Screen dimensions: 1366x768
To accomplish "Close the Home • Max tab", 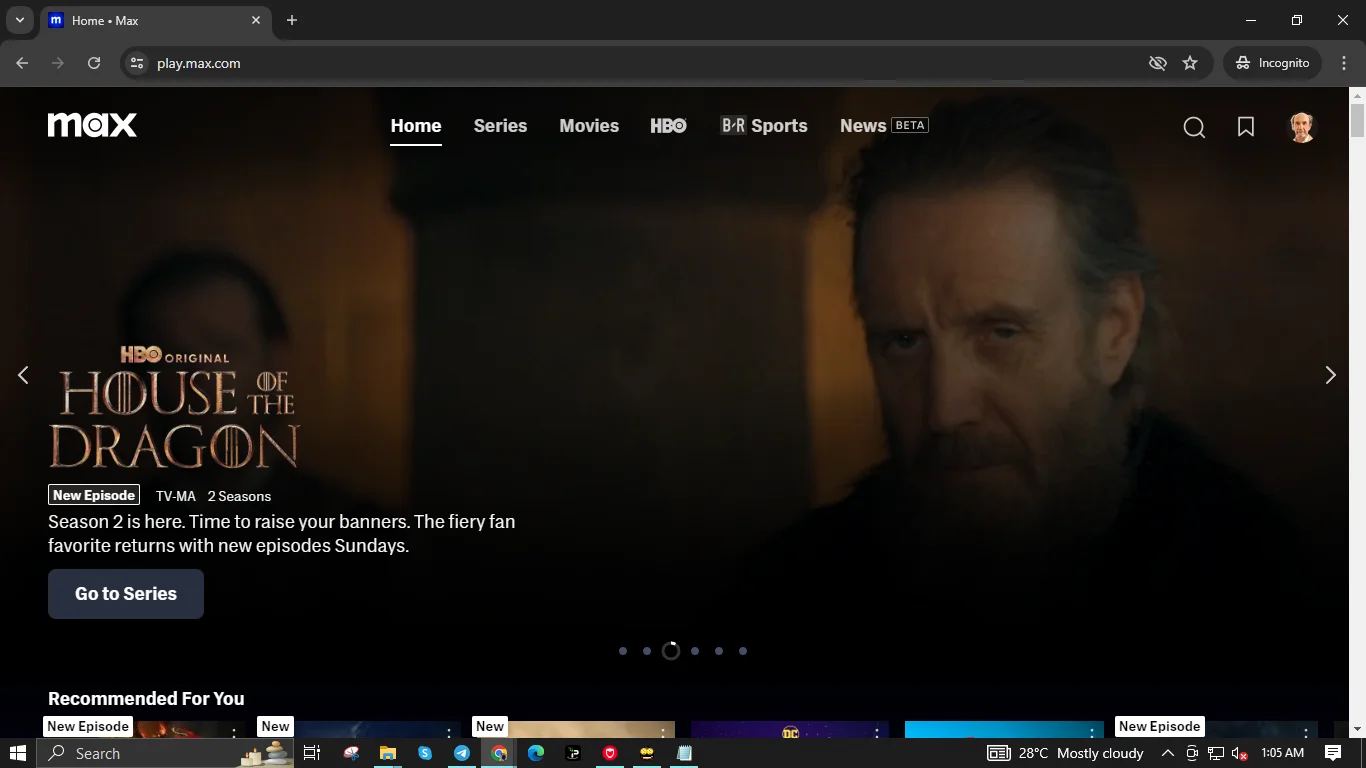I will click(256, 20).
